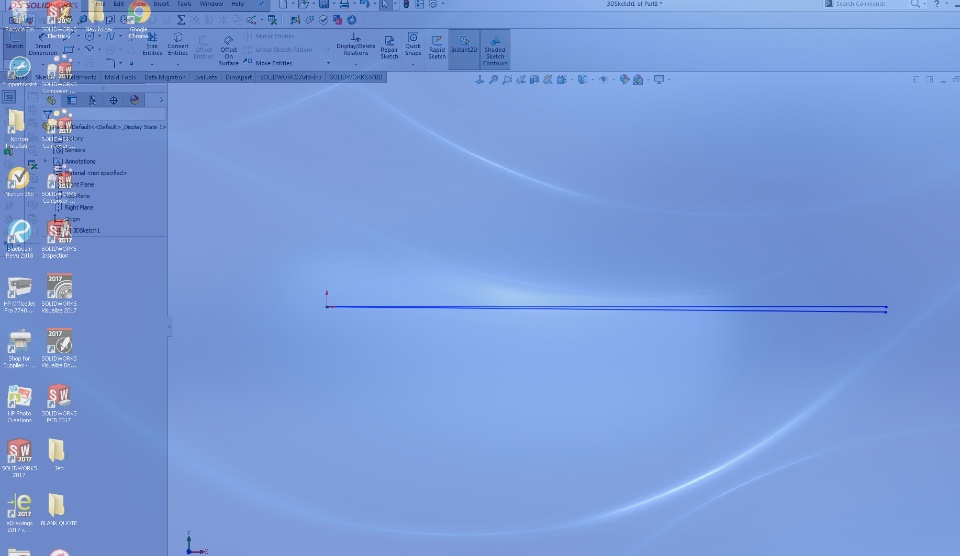Click the Save icon in toolbar
The image size is (960, 556).
[324, 4]
